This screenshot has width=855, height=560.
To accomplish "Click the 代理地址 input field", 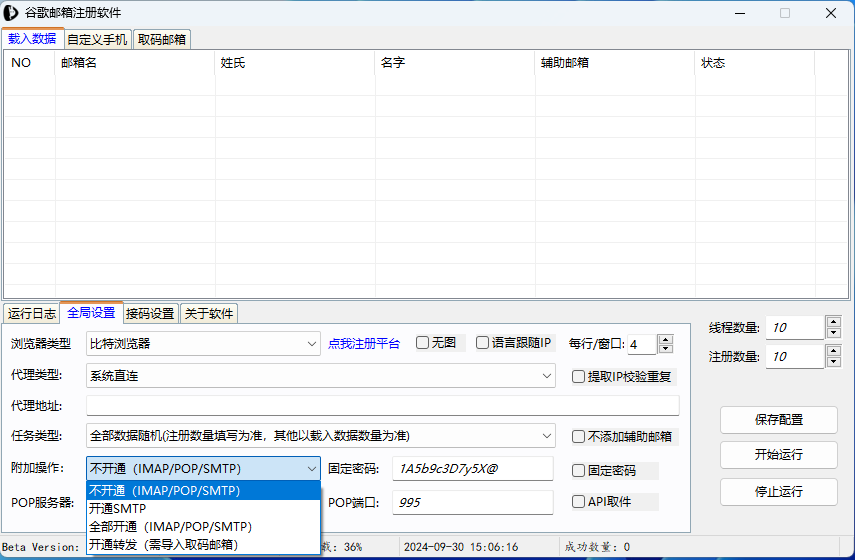I will click(x=382, y=405).
